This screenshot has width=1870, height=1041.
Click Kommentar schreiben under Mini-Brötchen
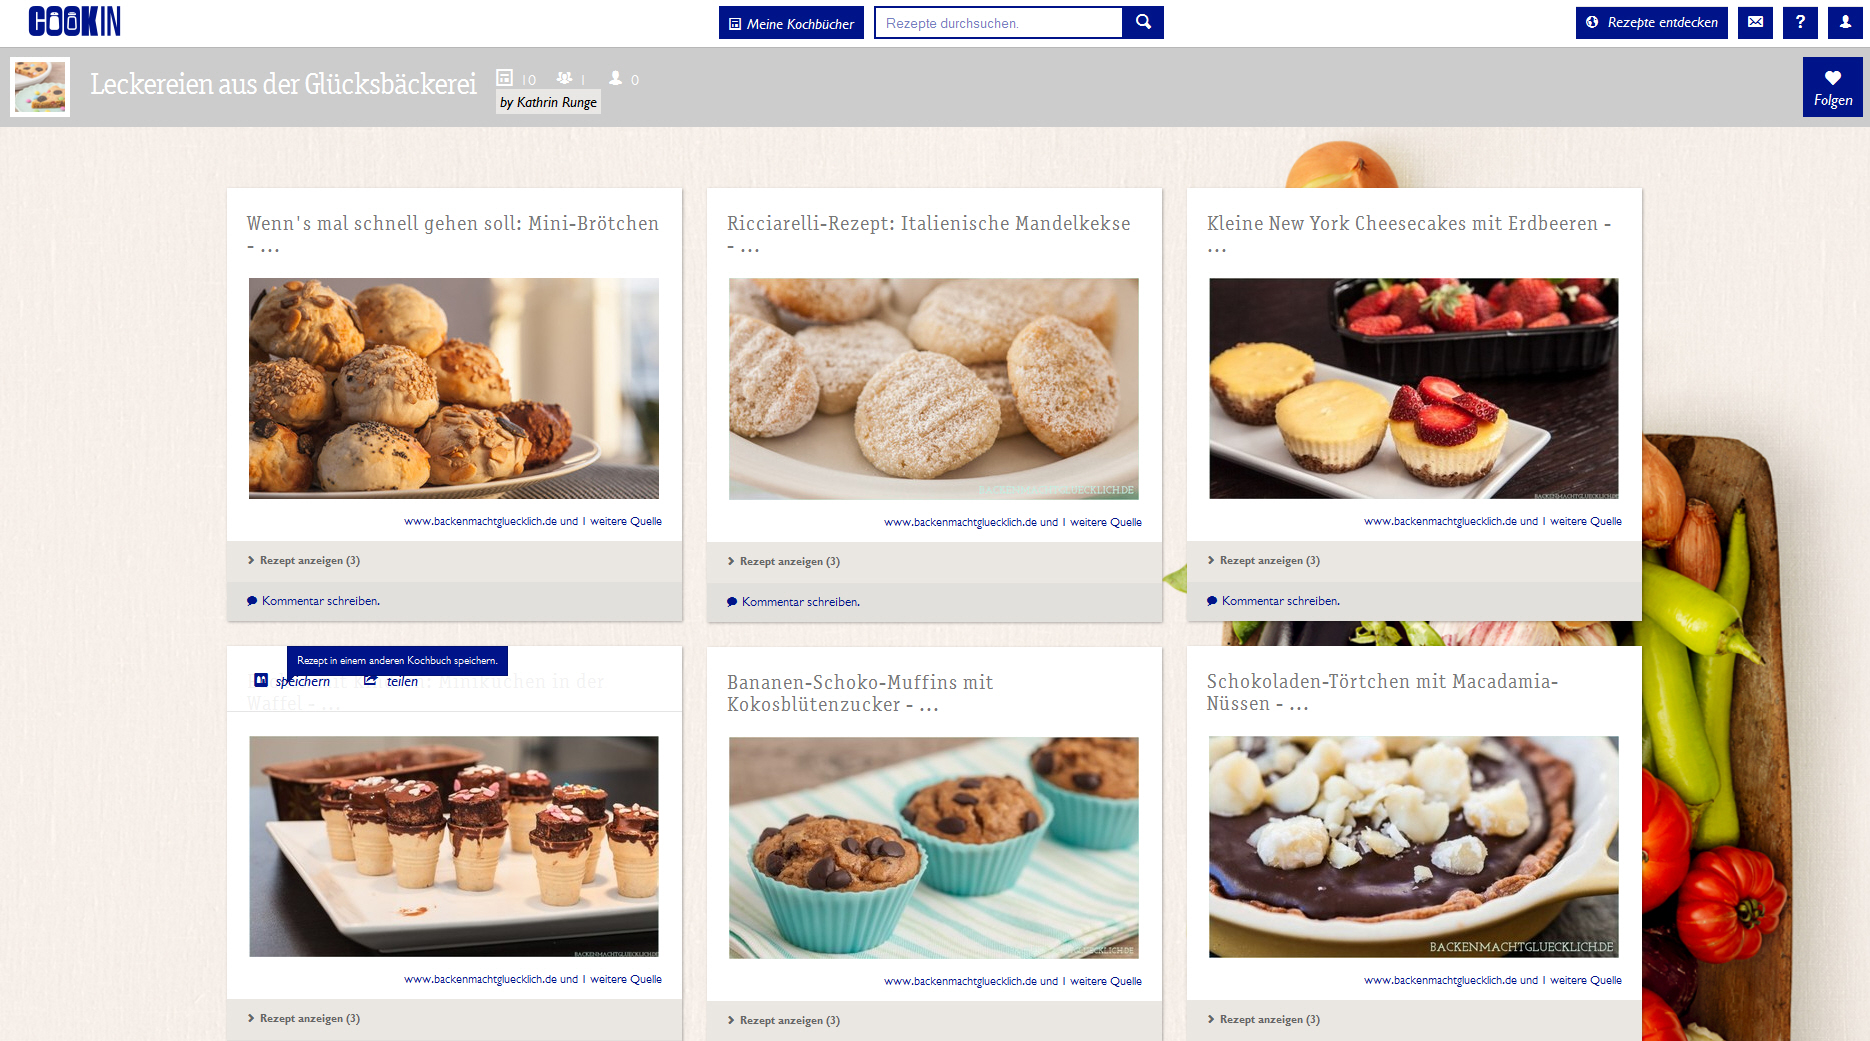tap(320, 601)
